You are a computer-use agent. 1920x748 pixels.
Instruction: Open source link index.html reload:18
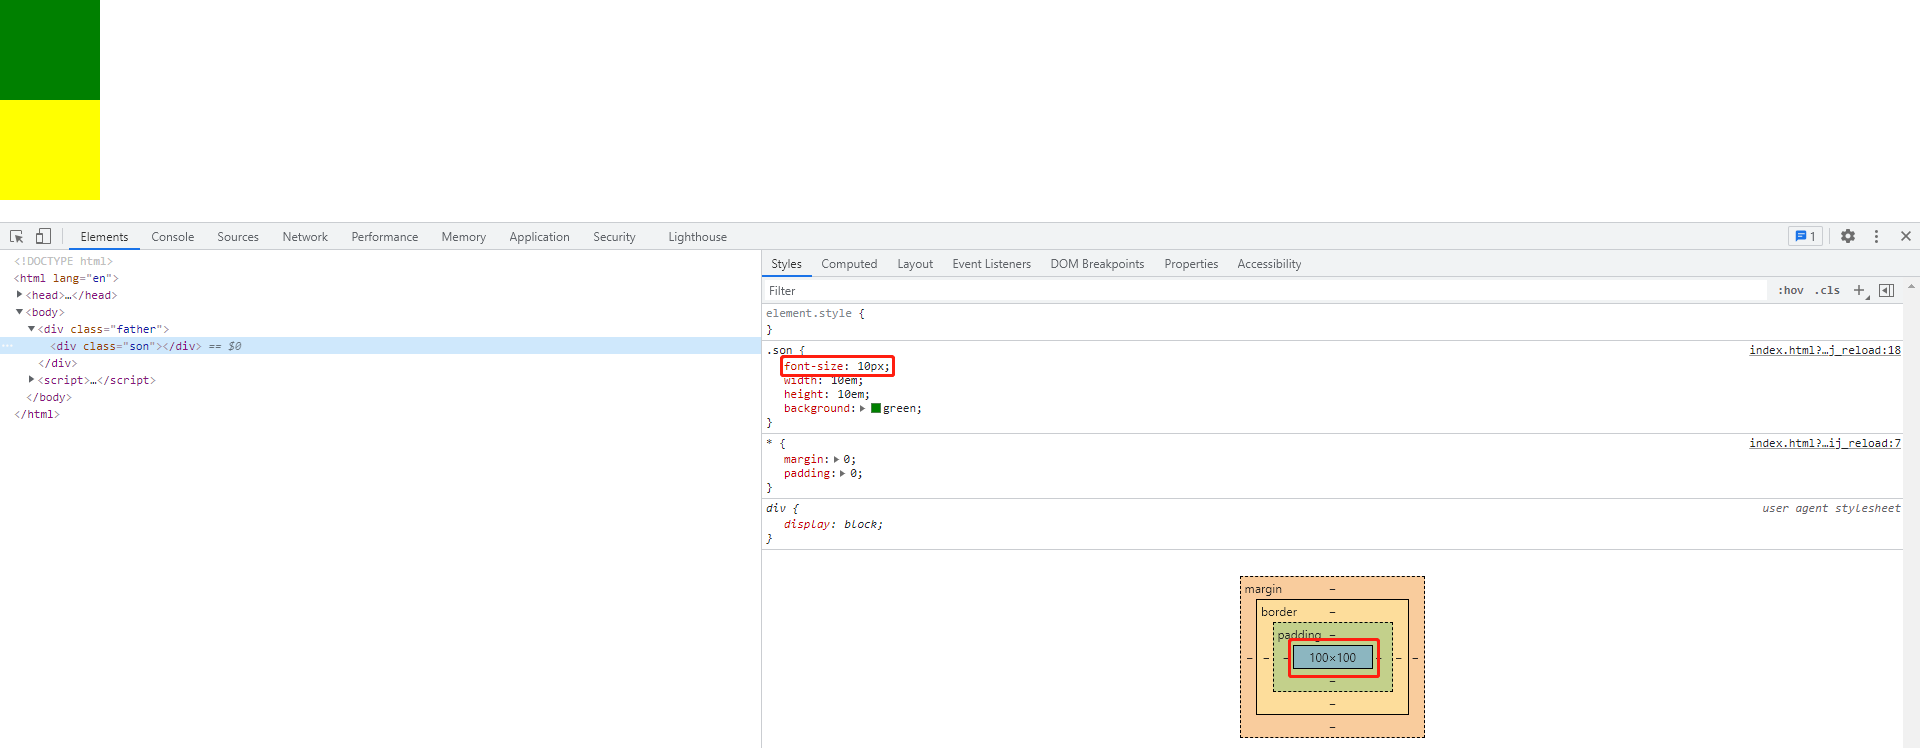click(1825, 350)
